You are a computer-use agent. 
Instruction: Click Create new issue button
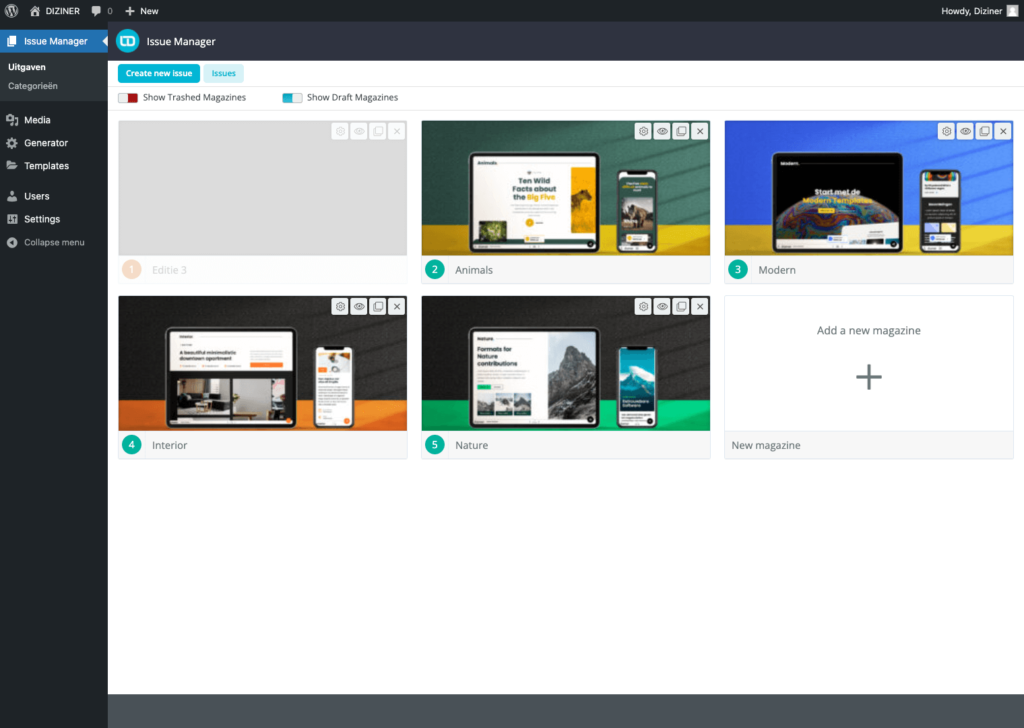[x=159, y=73]
